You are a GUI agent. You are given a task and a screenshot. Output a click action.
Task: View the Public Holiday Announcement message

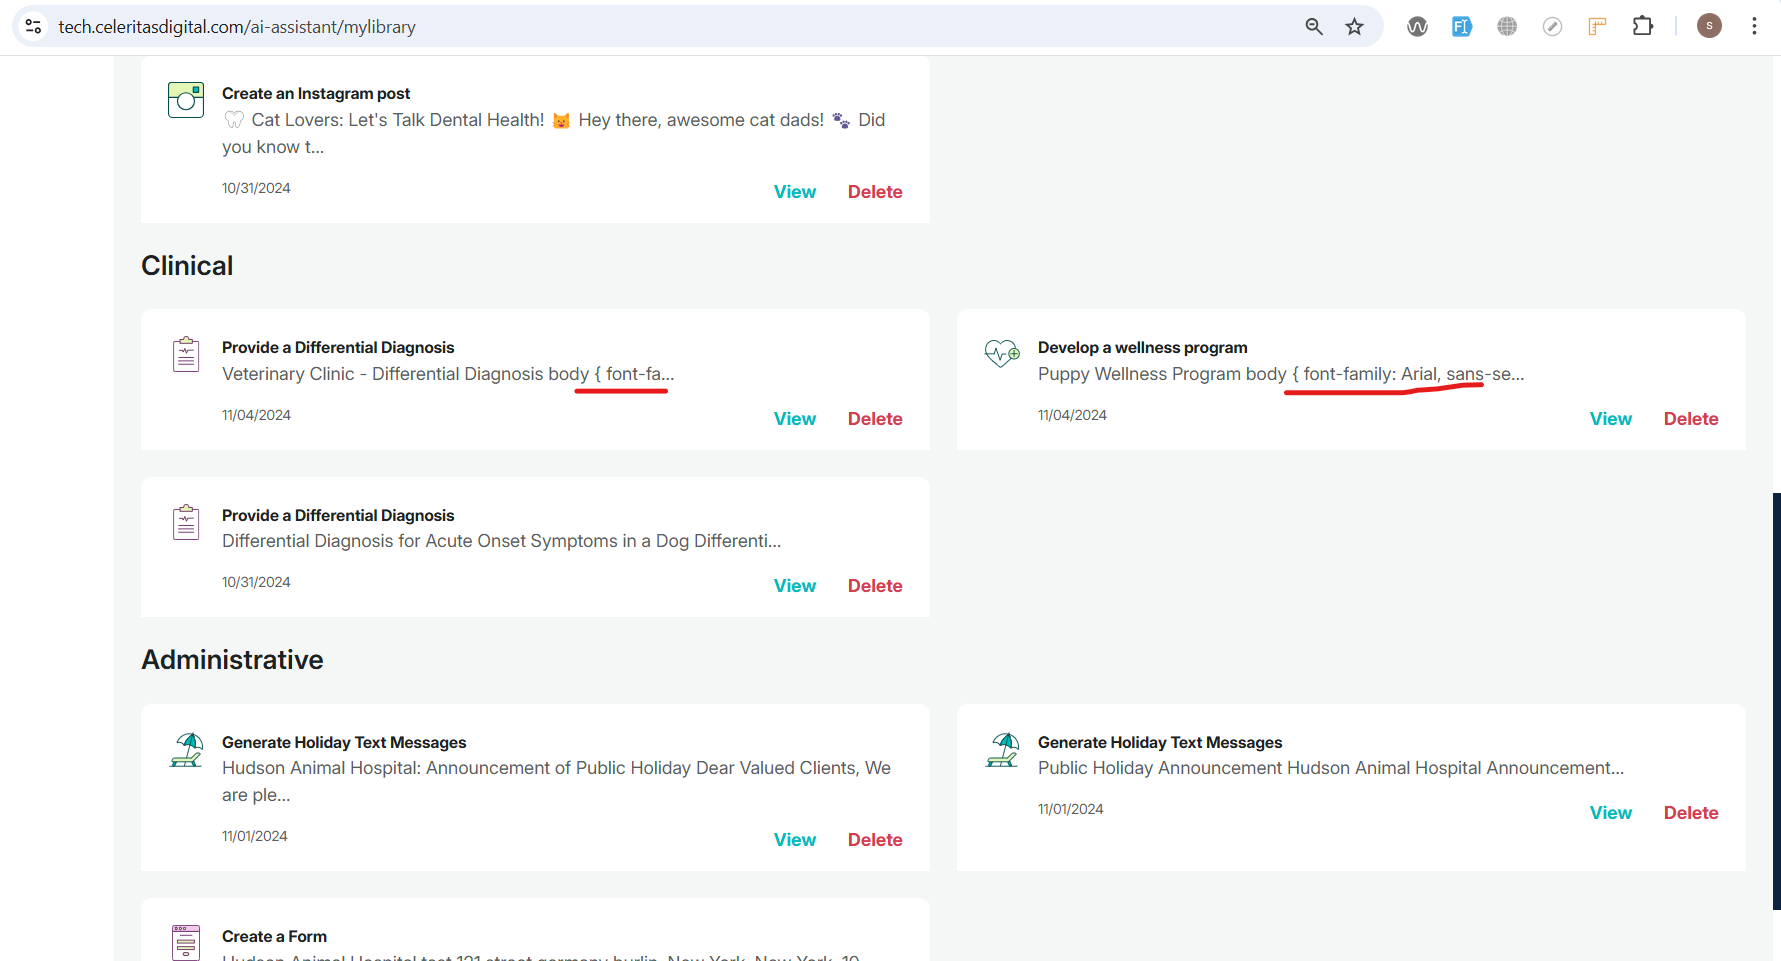click(x=1611, y=813)
